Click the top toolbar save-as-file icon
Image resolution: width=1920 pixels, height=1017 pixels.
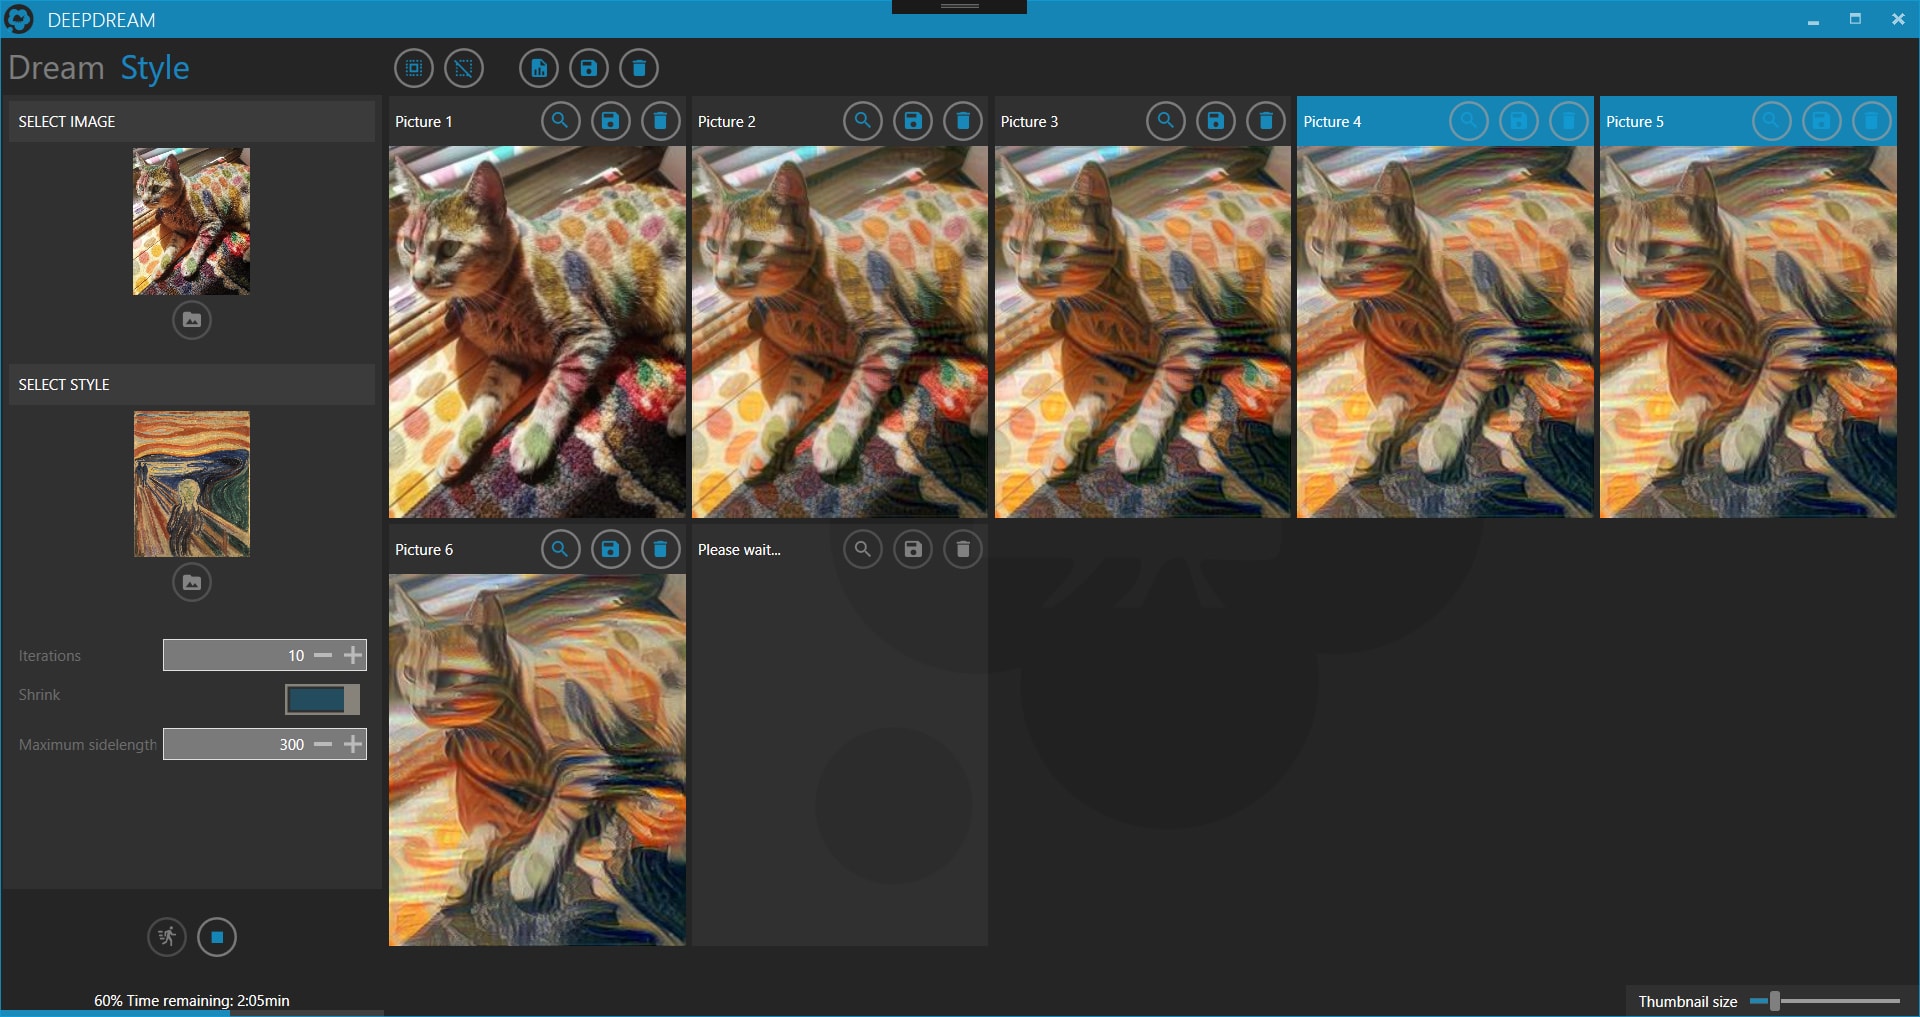coord(539,68)
